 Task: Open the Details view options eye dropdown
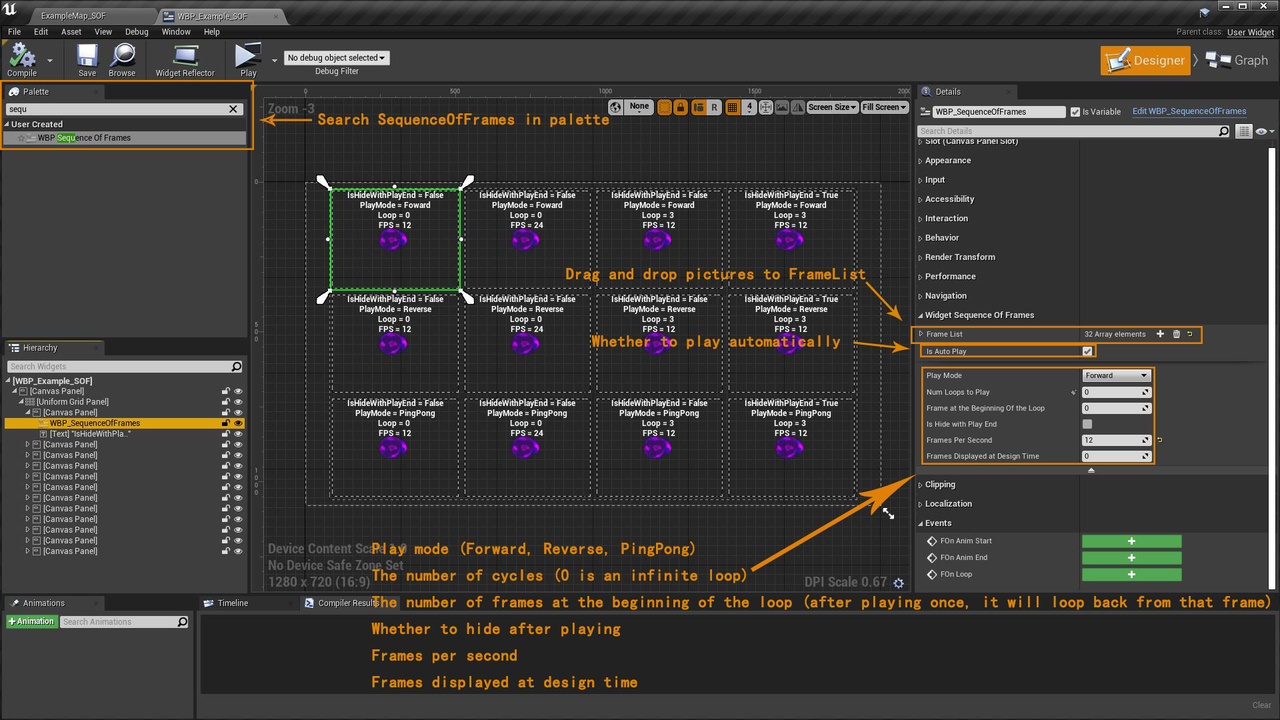pos(1264,131)
